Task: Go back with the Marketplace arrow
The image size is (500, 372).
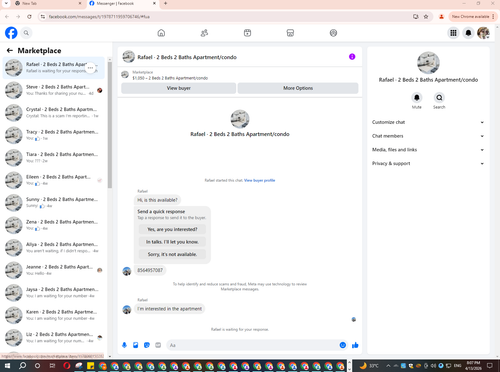Action: (10, 51)
